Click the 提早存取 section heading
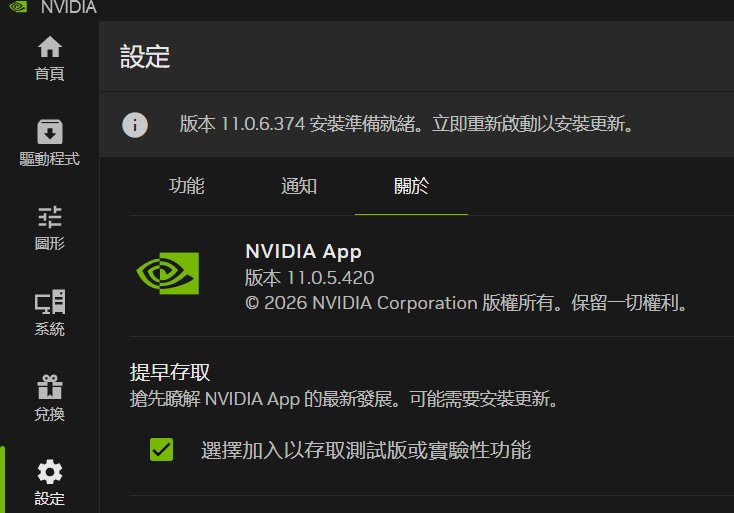 click(x=170, y=372)
